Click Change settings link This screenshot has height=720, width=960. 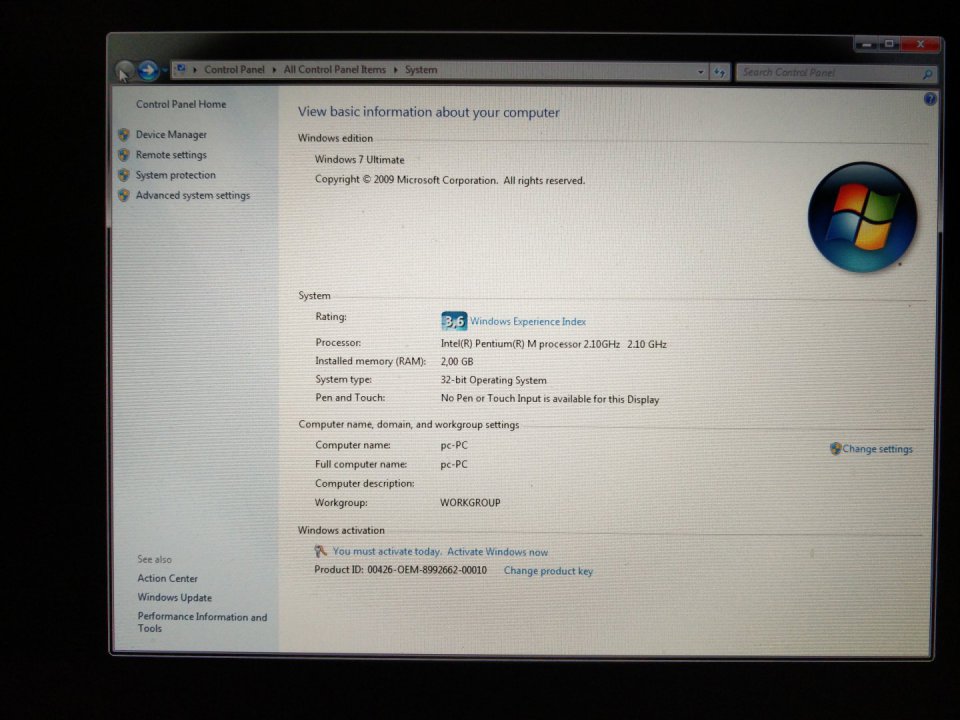click(x=877, y=449)
